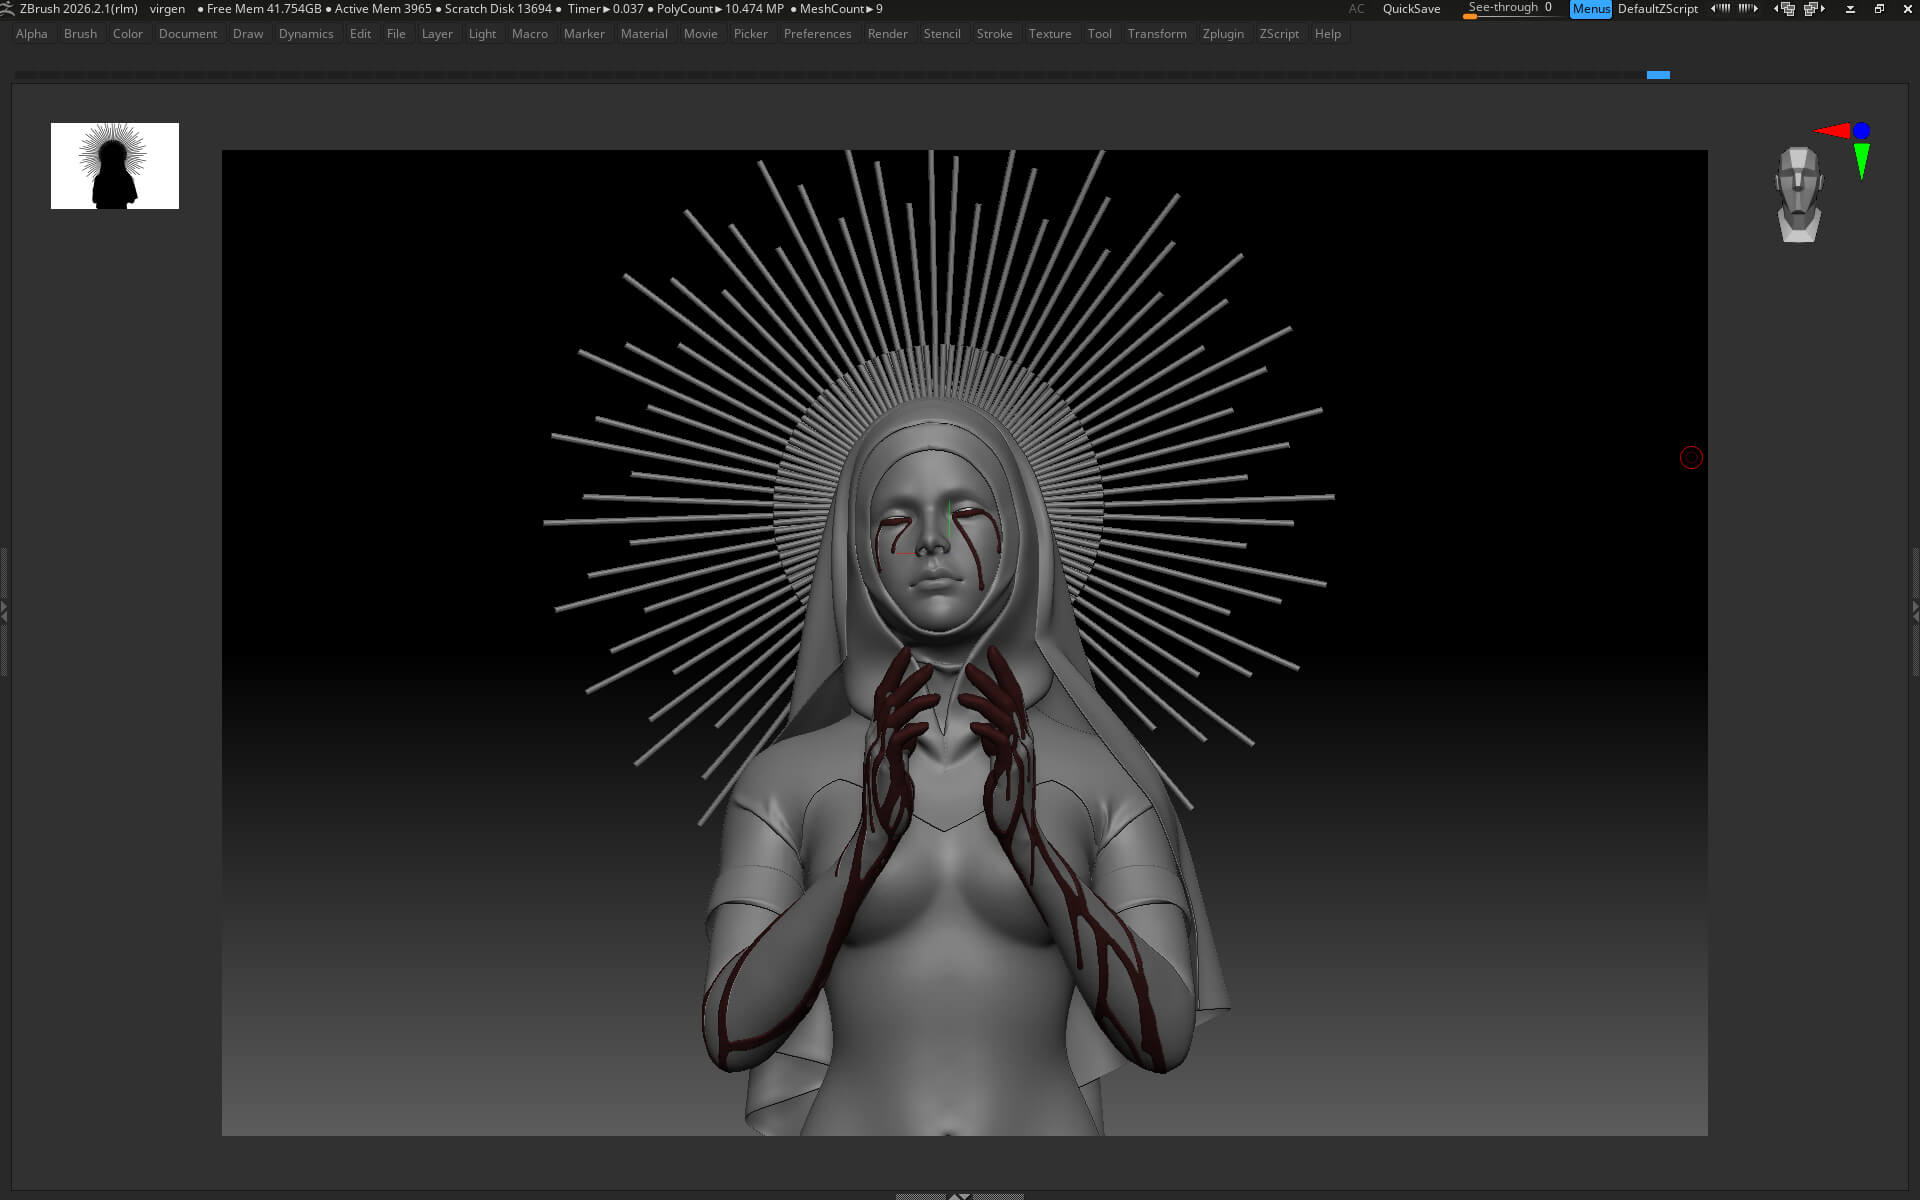This screenshot has width=1920, height=1200.
Task: Click the PolyCount 10.474 MP status text
Action: (720, 9)
